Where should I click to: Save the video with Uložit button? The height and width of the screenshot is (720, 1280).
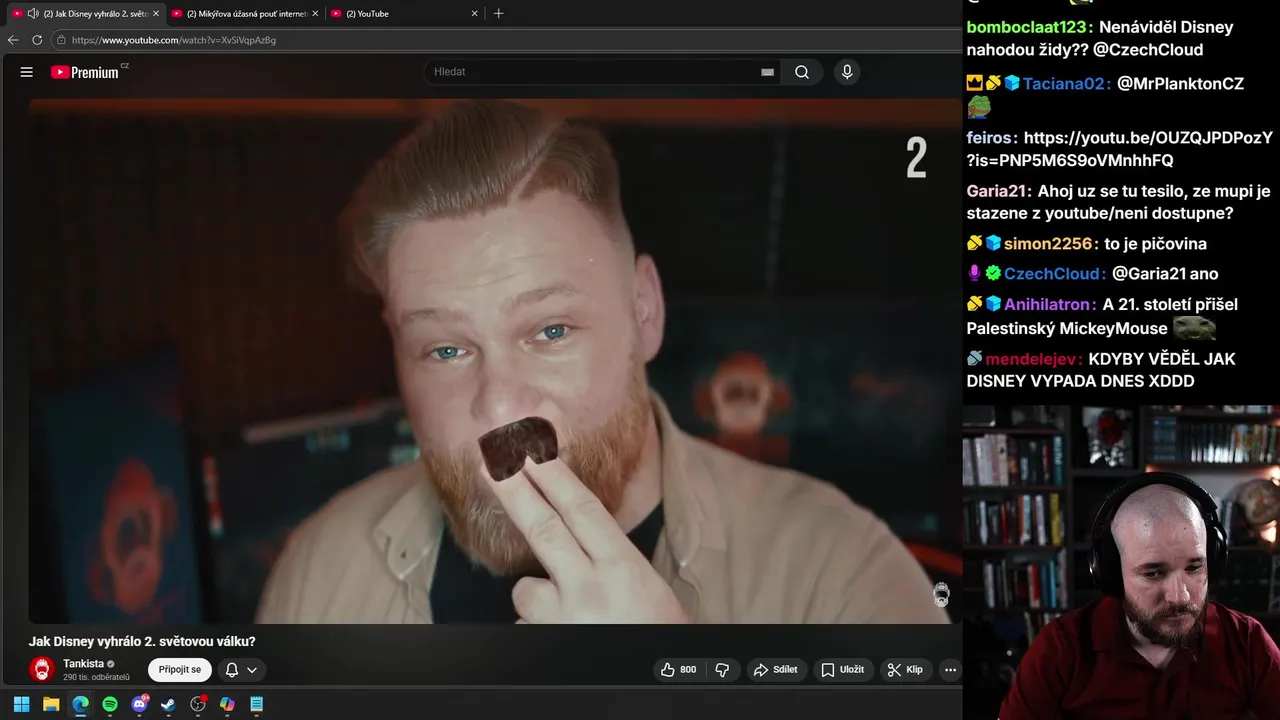842,670
